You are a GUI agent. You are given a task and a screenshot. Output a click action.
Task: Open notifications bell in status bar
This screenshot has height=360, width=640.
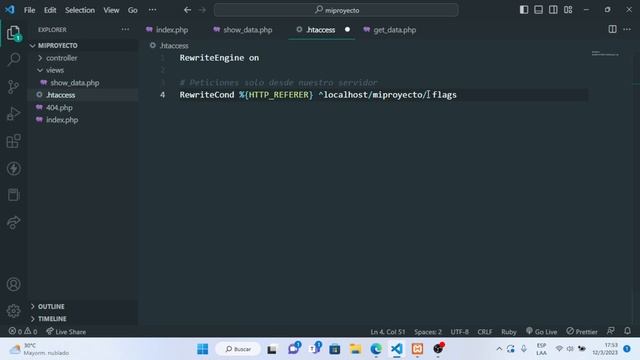coord(627,331)
